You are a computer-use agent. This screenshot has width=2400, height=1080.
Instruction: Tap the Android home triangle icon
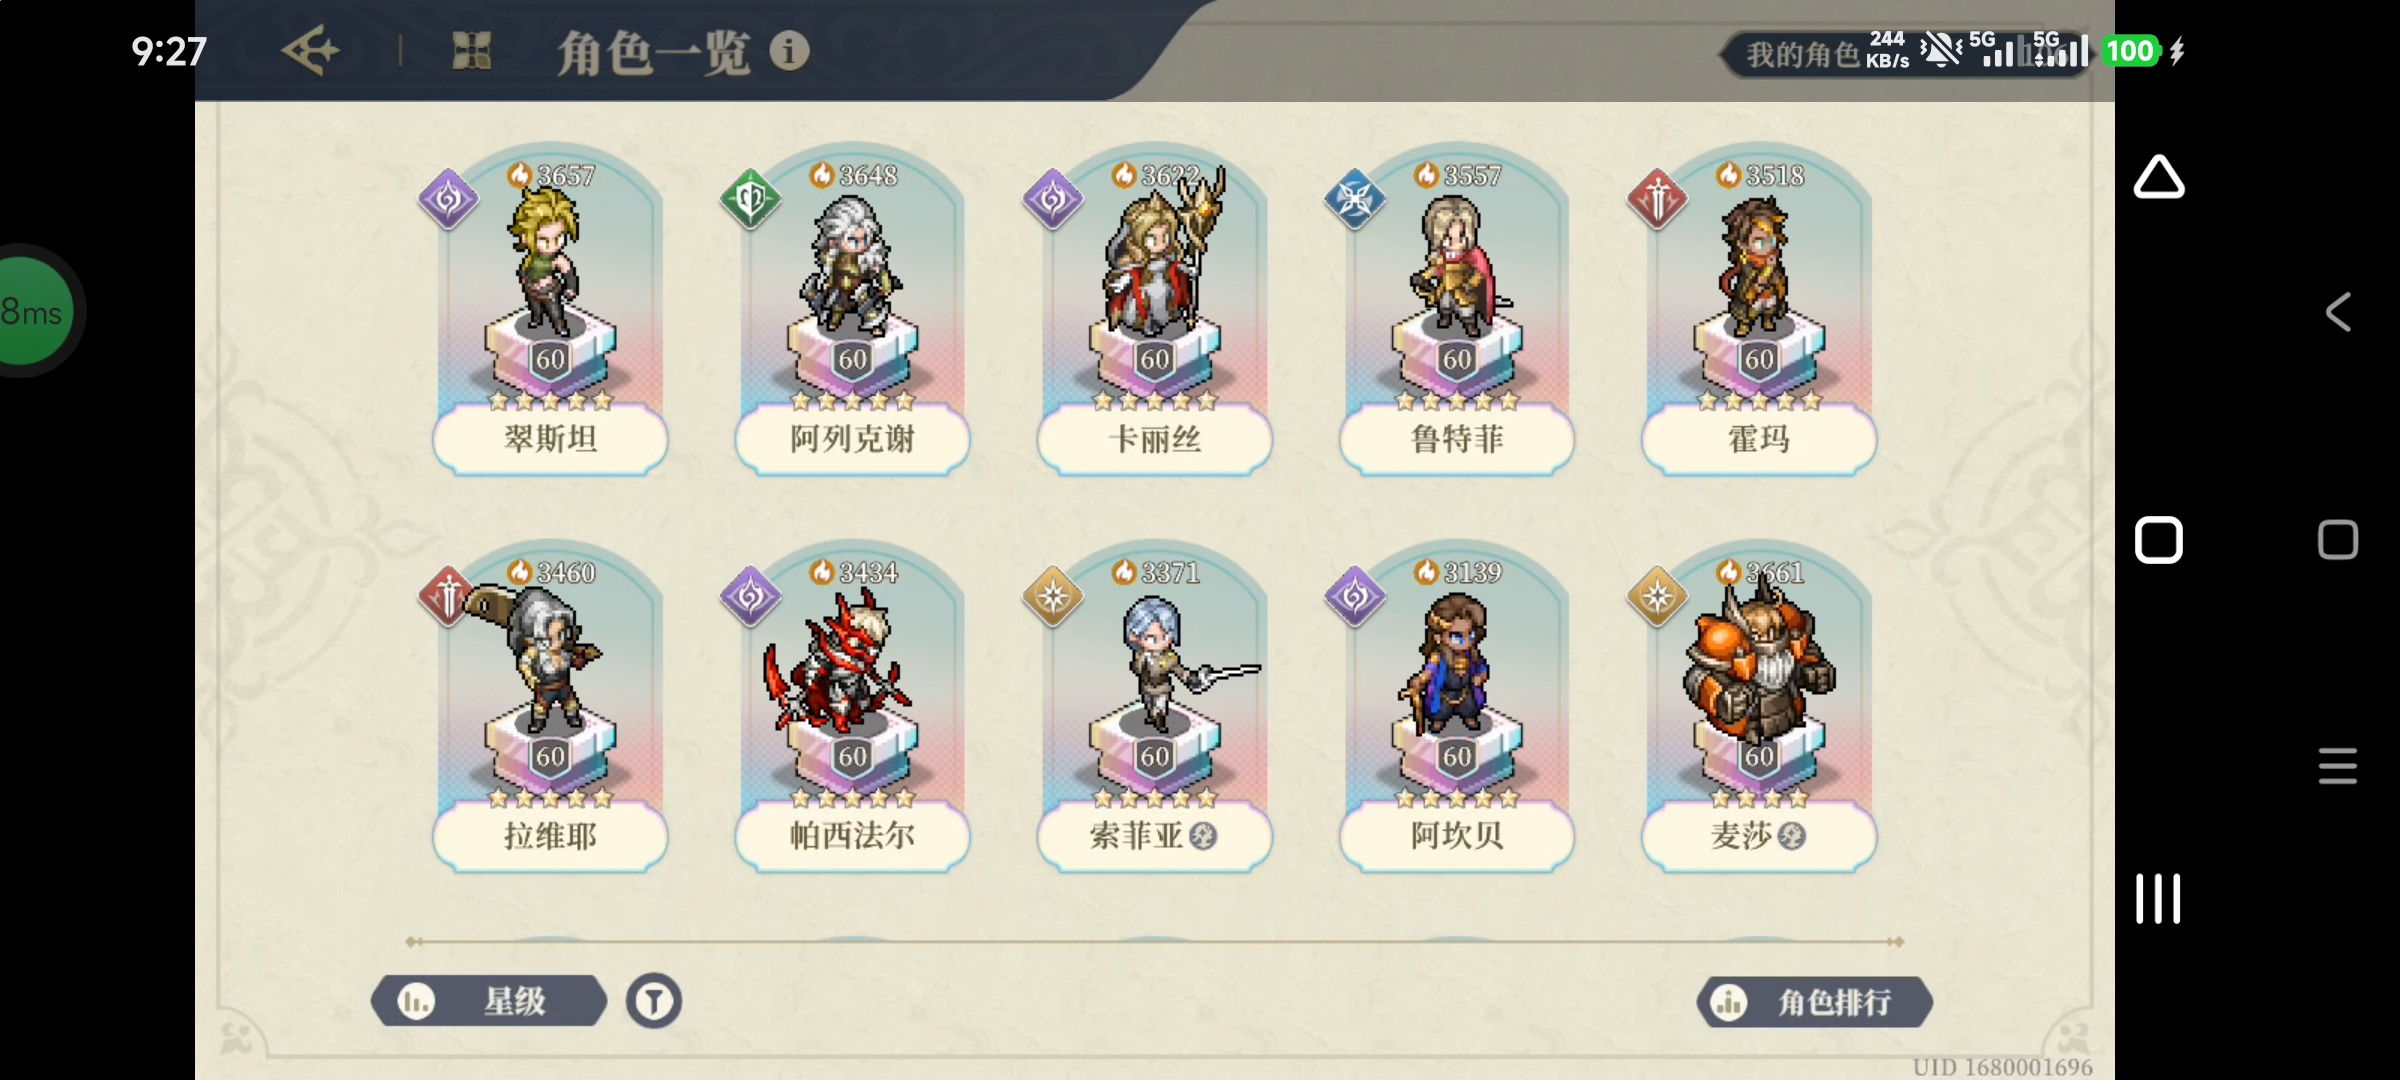tap(2159, 178)
